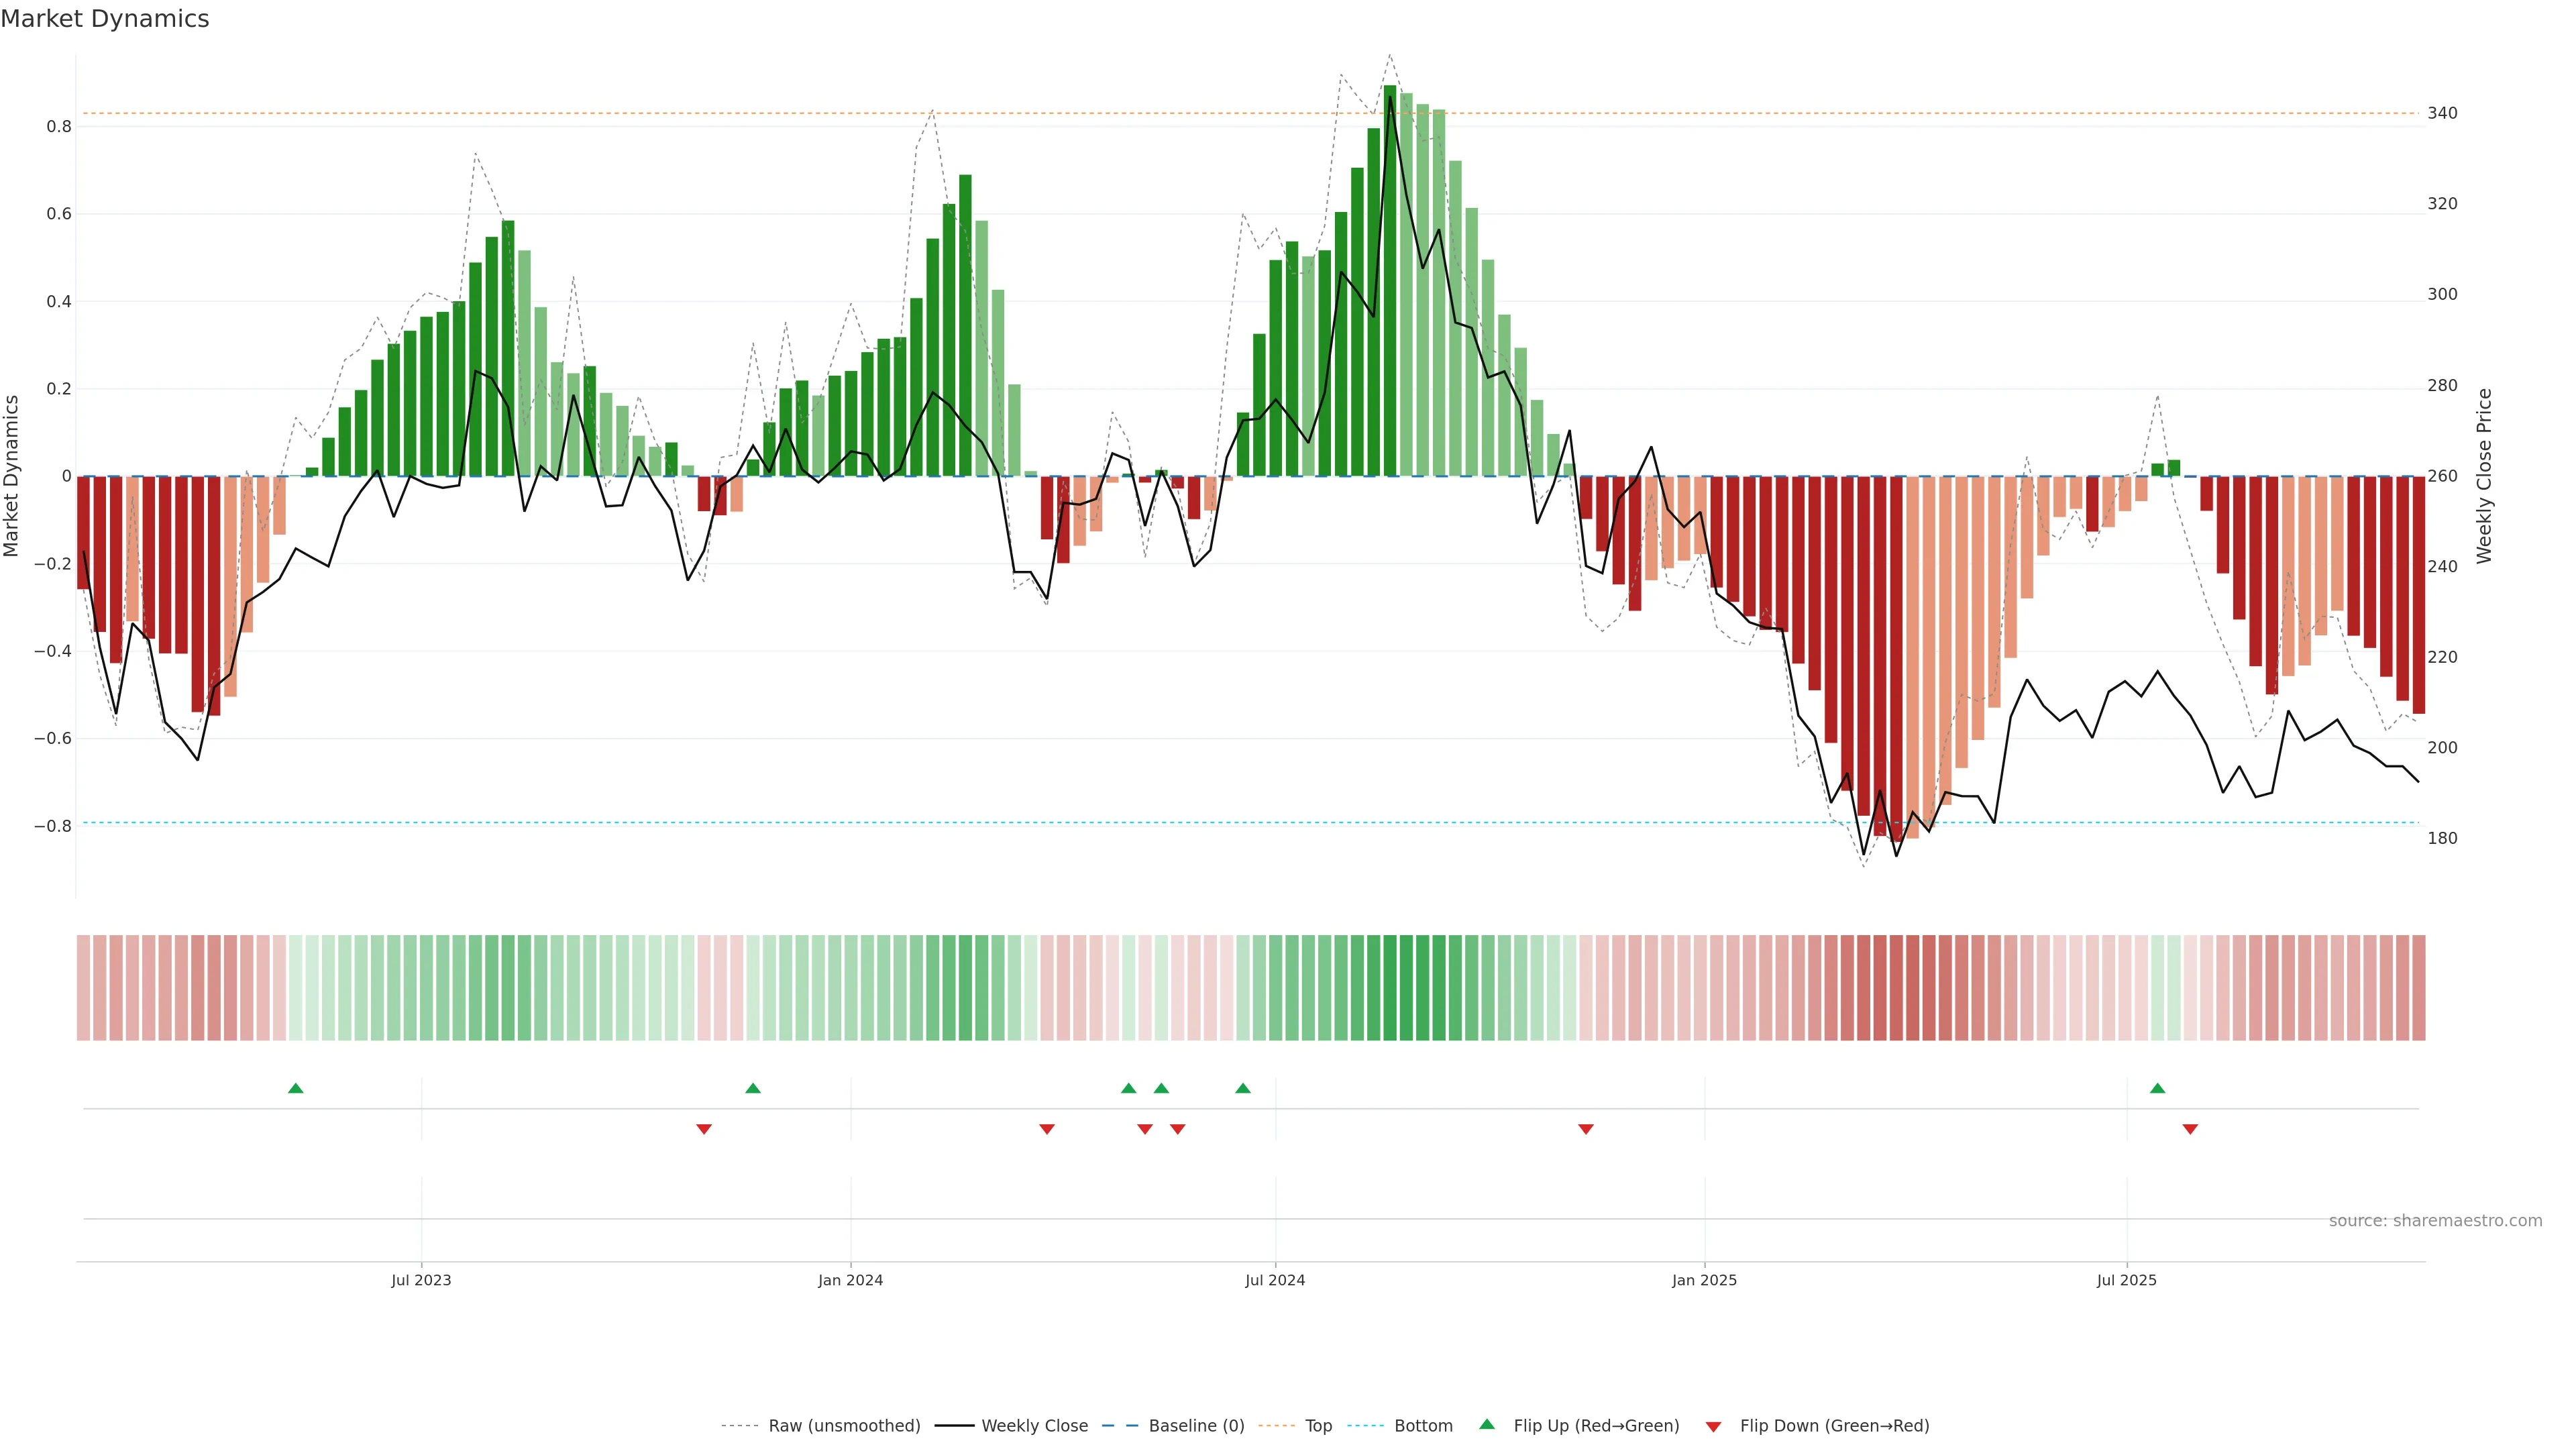The height and width of the screenshot is (1449, 2576).
Task: Click the leftmost red Flip Down triangle marker
Action: tap(704, 1129)
